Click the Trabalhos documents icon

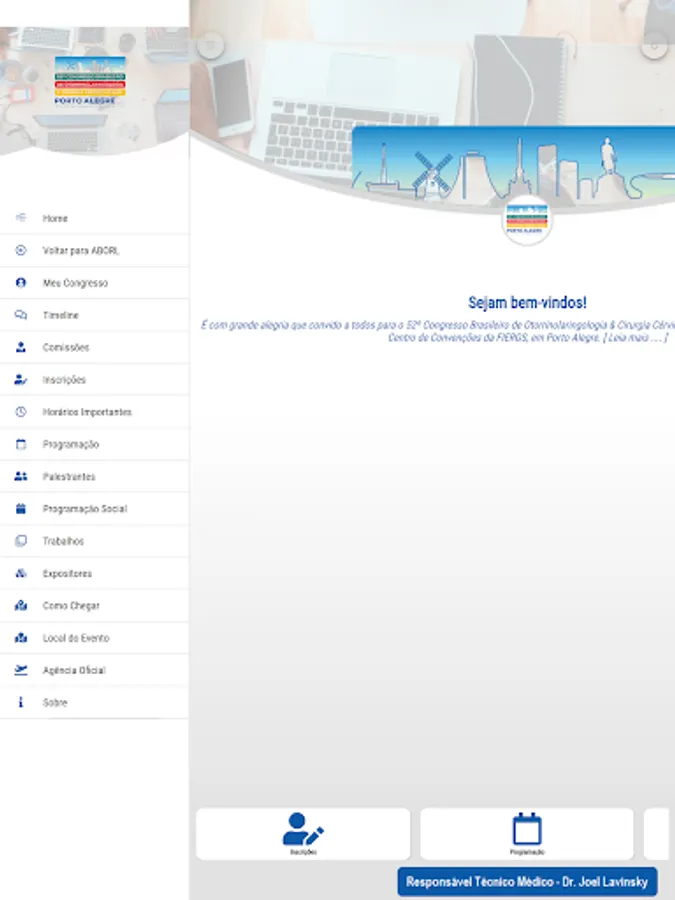pyautogui.click(x=21, y=541)
